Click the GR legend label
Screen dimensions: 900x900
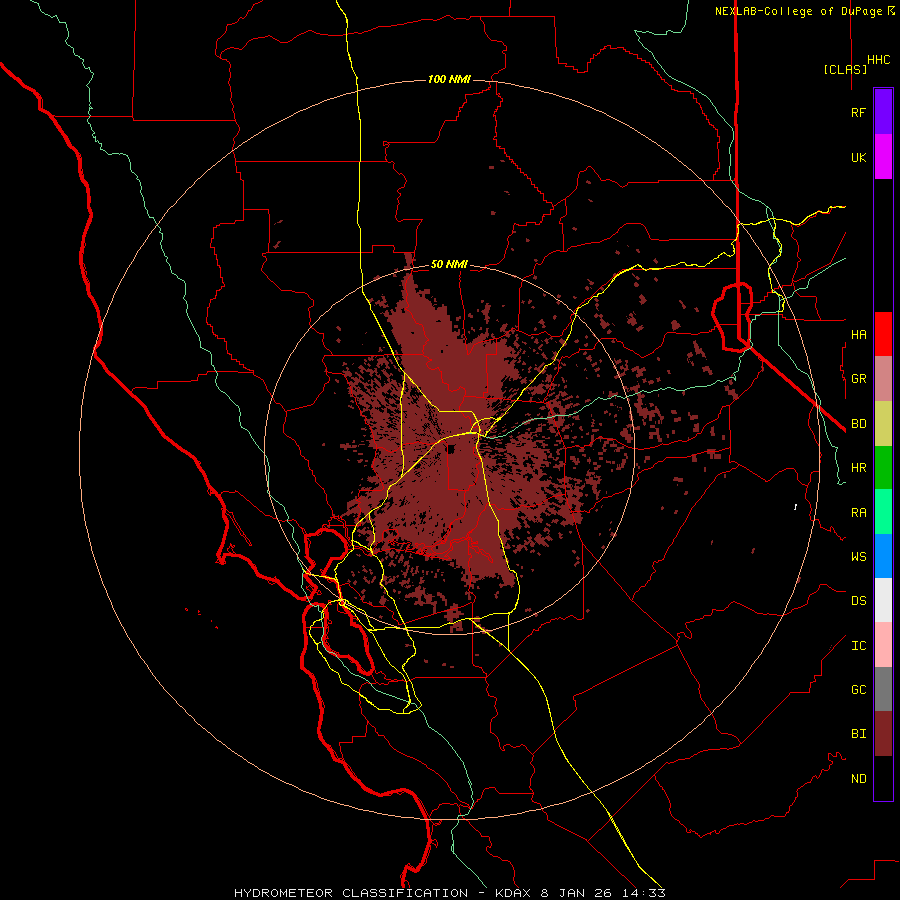coord(858,379)
